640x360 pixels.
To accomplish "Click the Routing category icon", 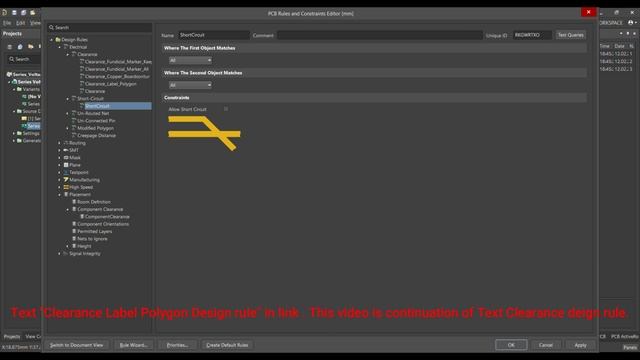I will tap(66, 143).
